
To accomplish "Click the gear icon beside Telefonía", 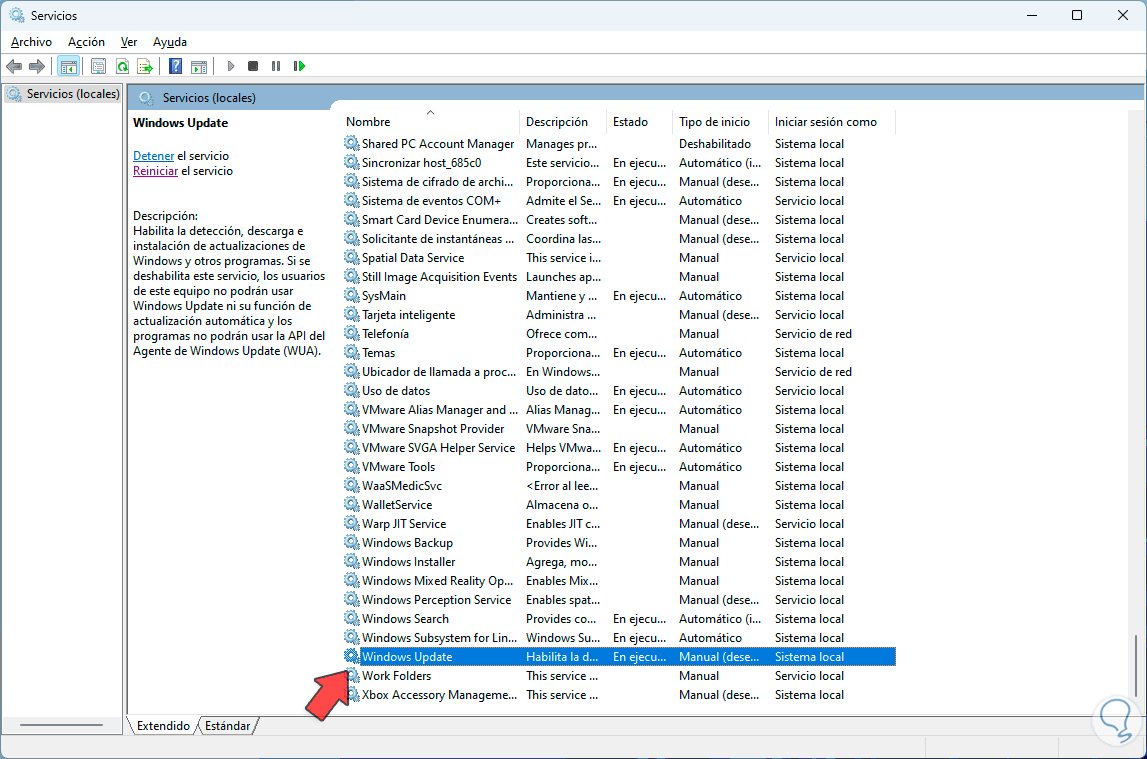I will (352, 333).
